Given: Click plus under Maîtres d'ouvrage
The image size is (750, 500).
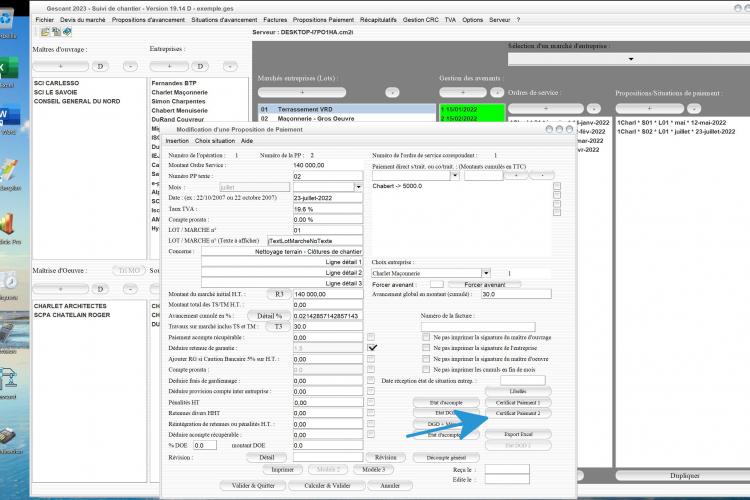Looking at the screenshot, I should (x=61, y=66).
